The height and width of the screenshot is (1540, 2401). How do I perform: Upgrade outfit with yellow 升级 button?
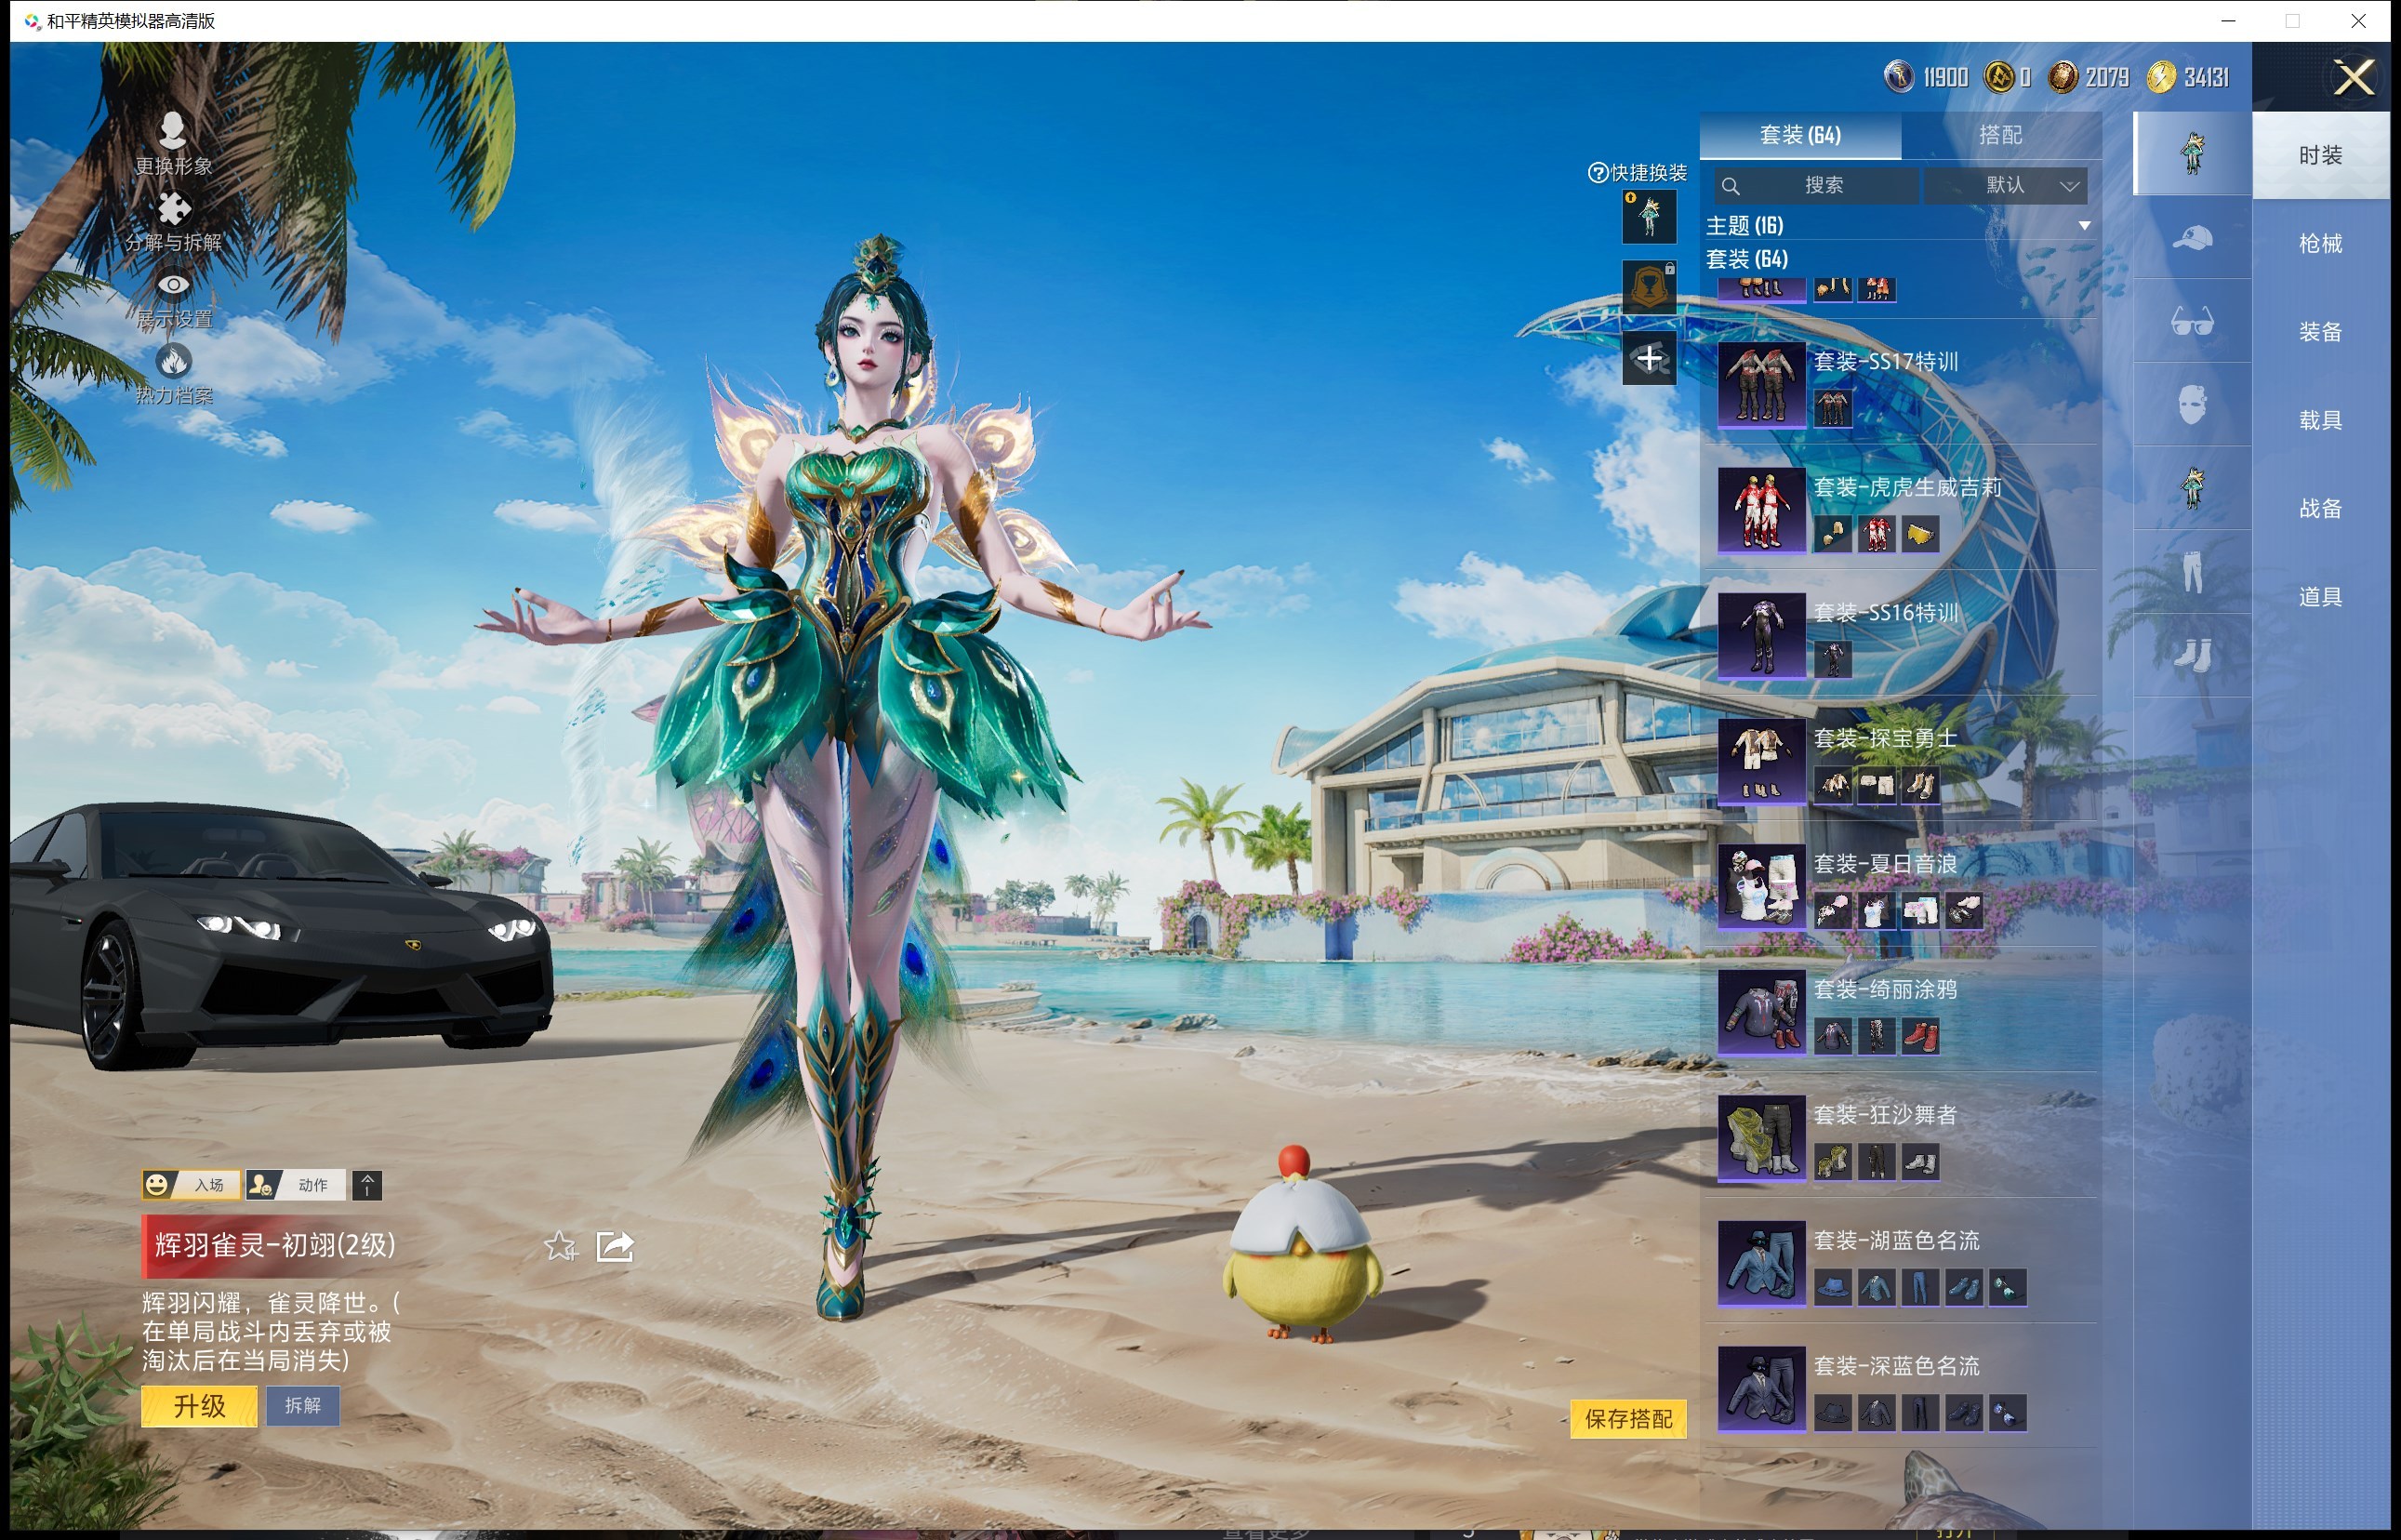click(199, 1406)
